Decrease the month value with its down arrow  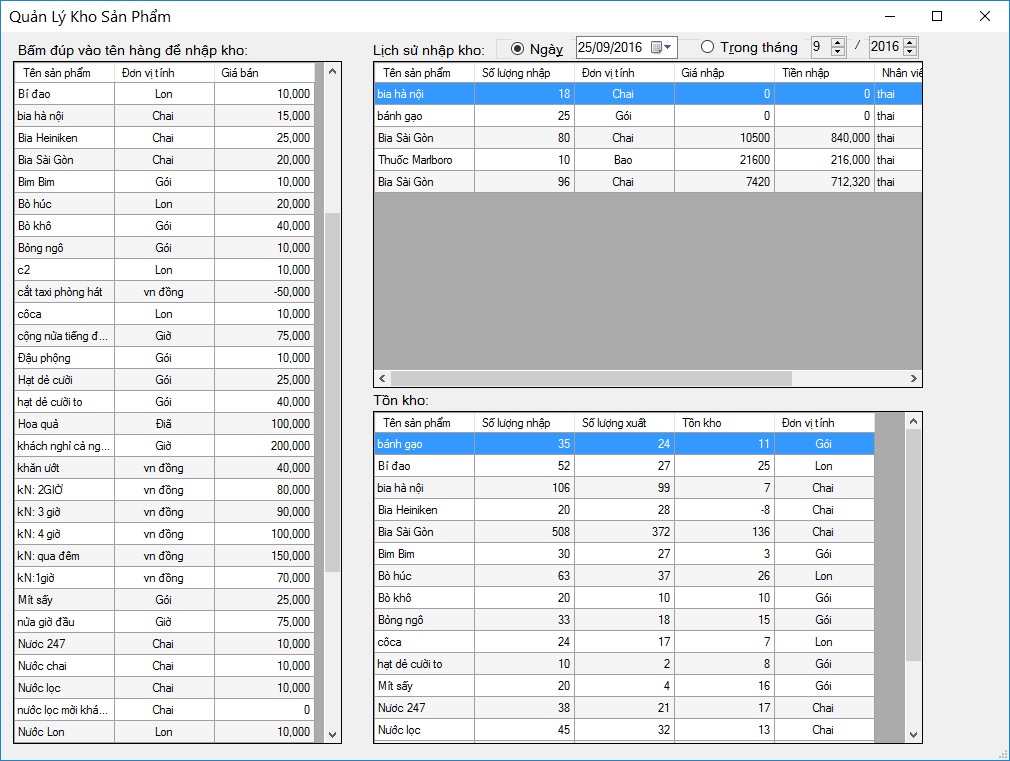tap(837, 52)
